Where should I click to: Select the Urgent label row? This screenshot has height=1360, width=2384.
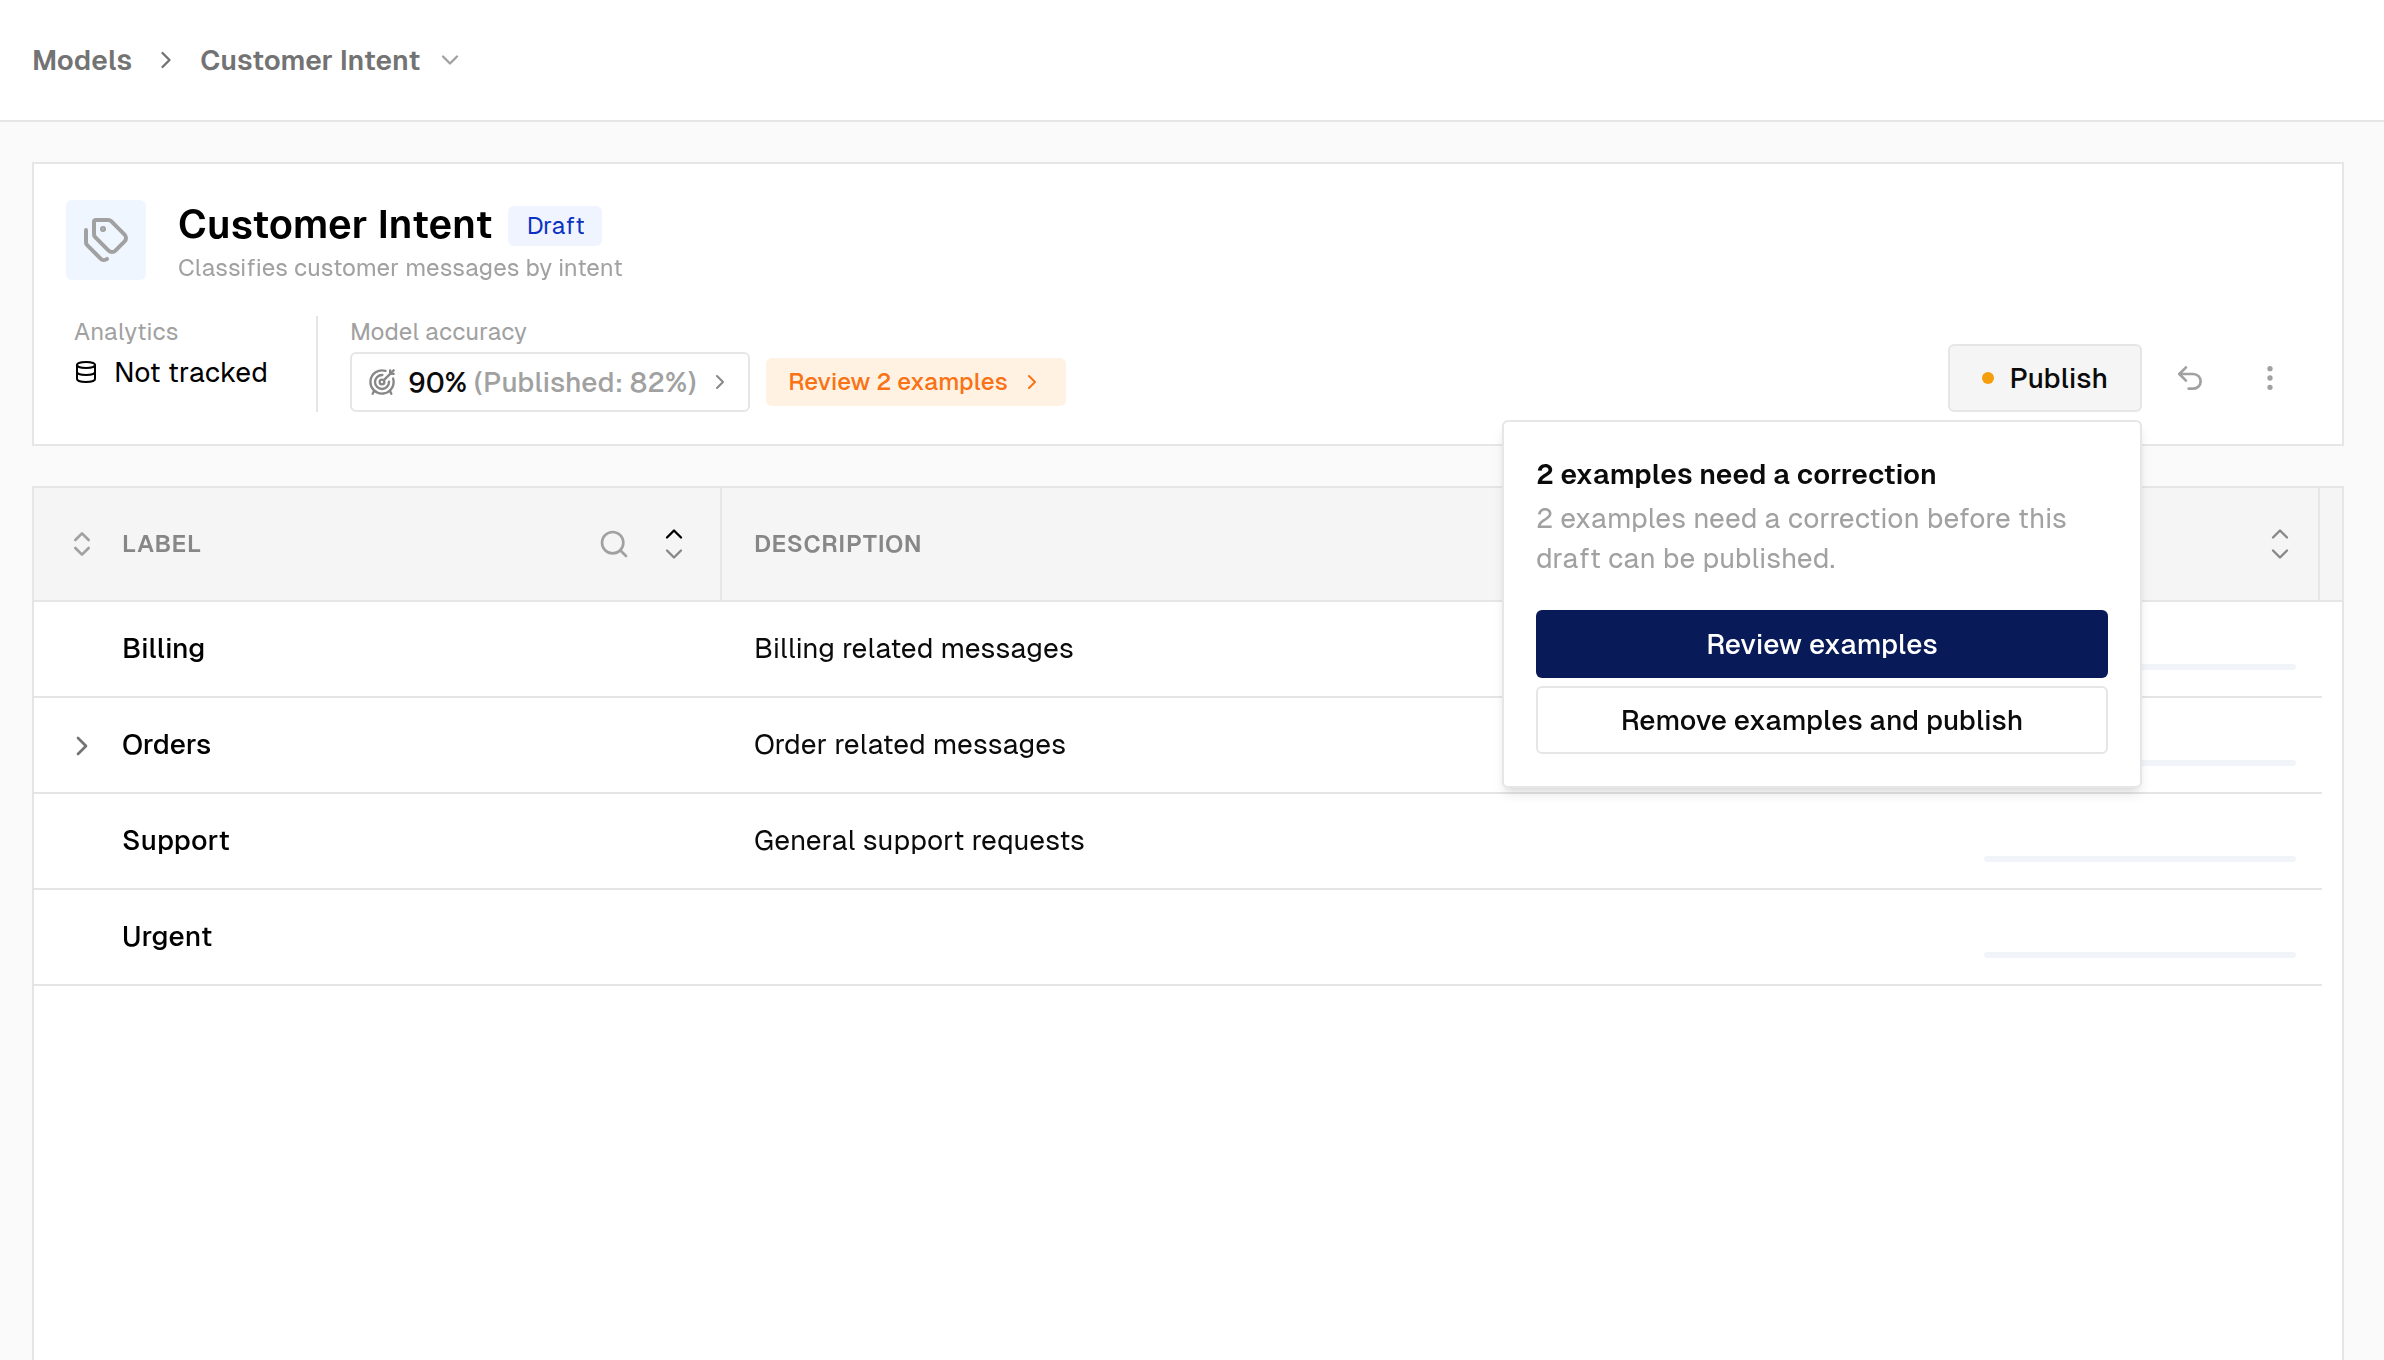[x=1178, y=937]
